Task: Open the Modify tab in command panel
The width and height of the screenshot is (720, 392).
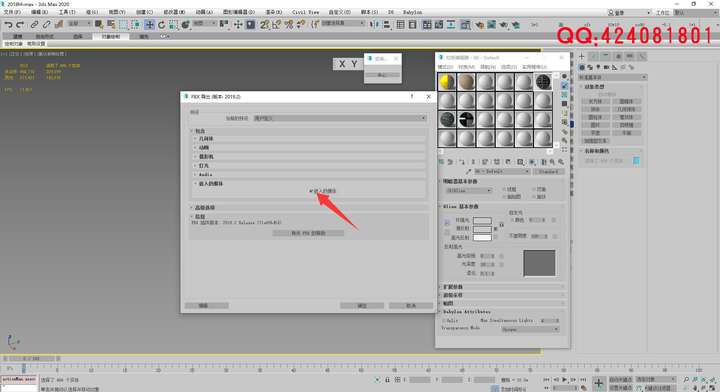Action: click(x=594, y=56)
